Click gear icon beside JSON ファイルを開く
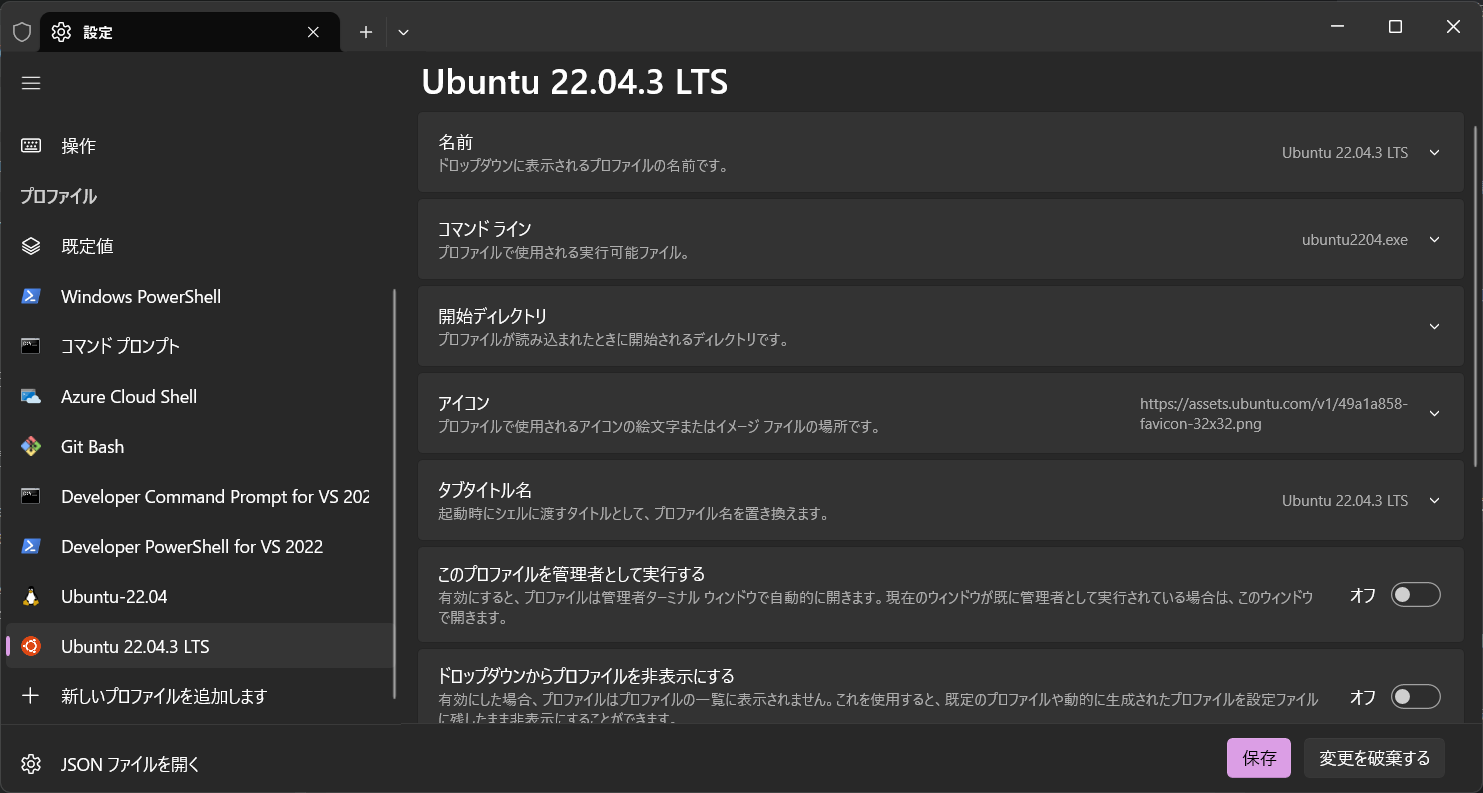 (x=31, y=765)
